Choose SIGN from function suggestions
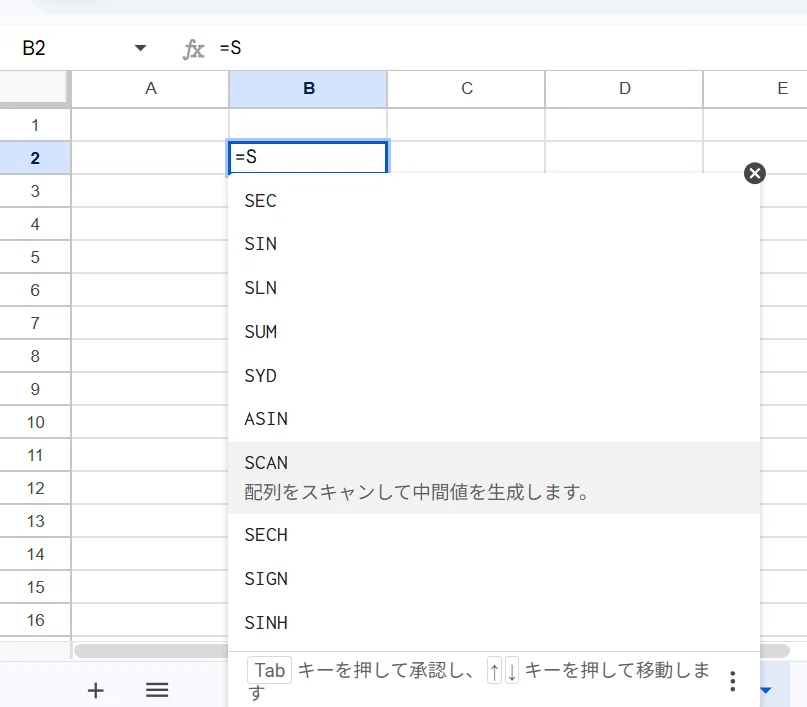The width and height of the screenshot is (807, 707). tap(494, 579)
